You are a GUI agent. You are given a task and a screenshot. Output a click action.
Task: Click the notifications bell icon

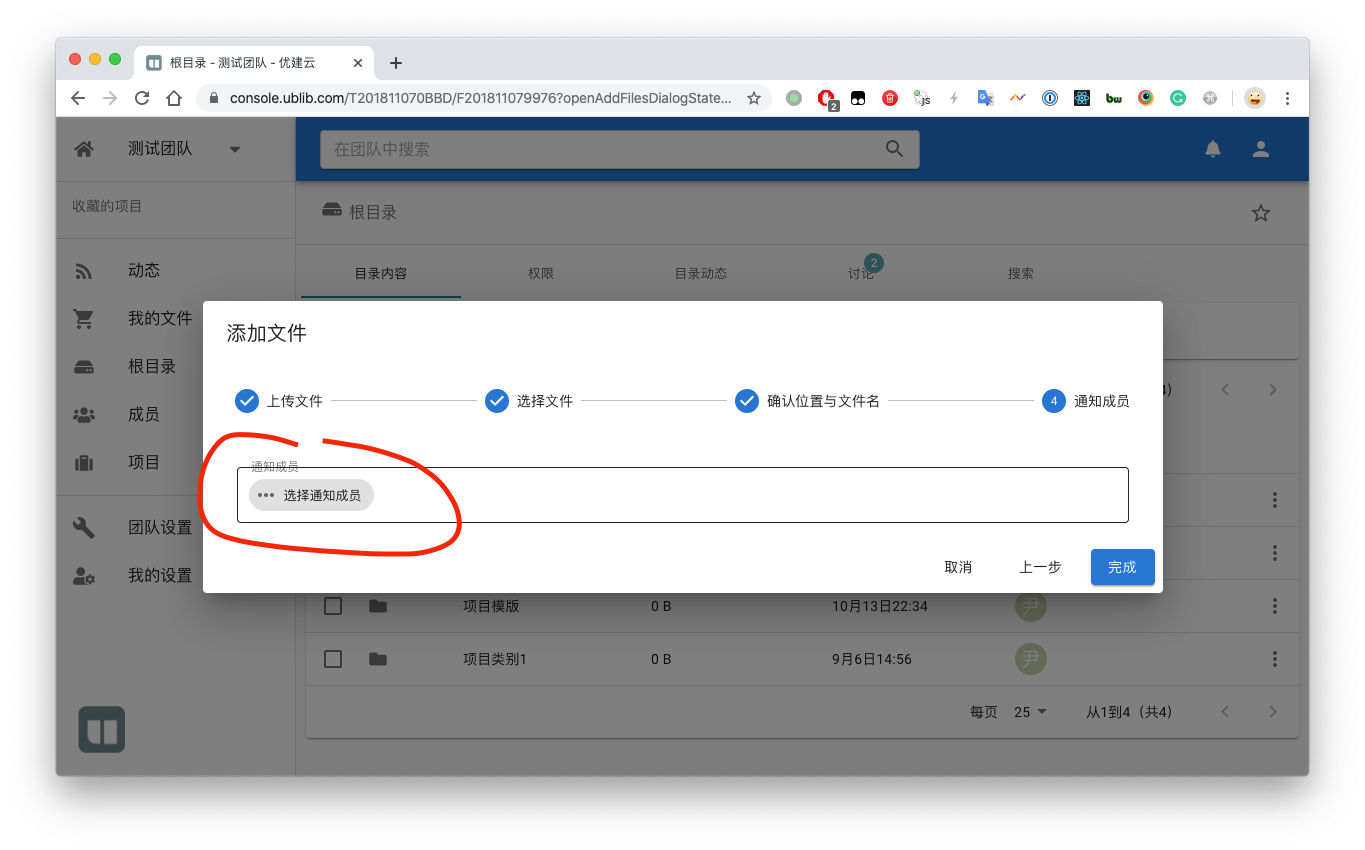click(1213, 149)
